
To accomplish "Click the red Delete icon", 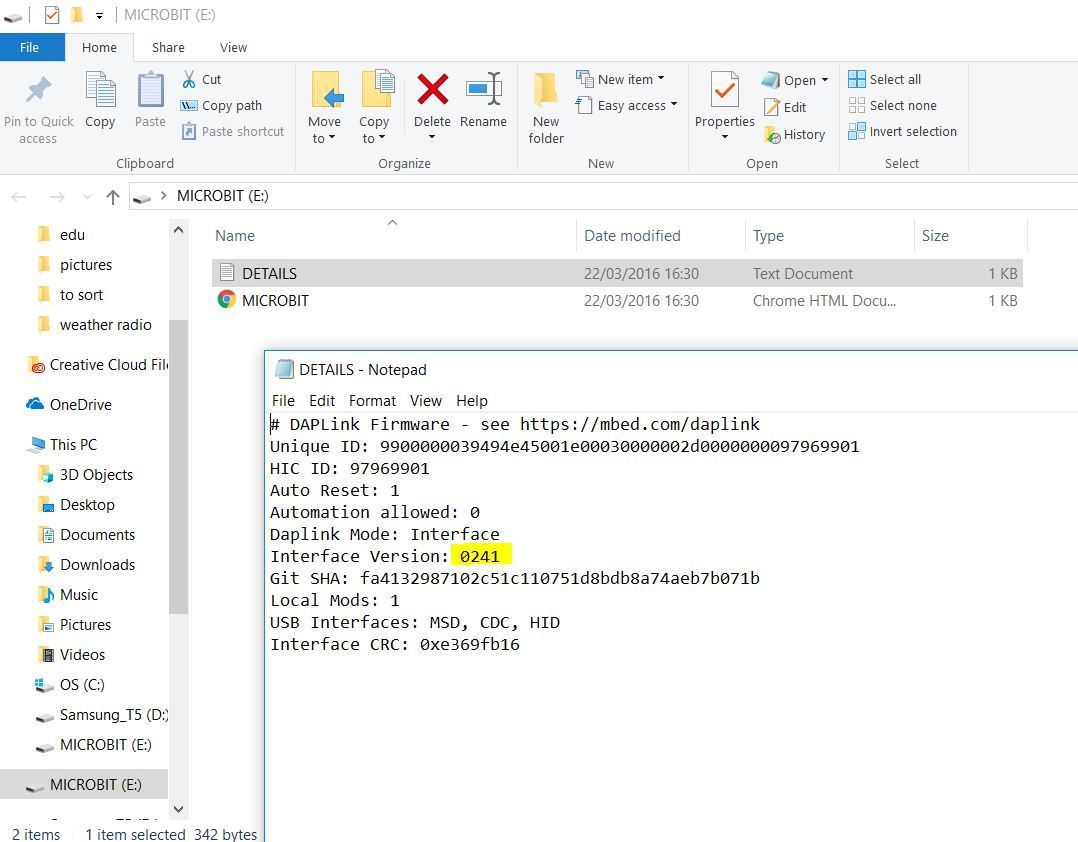I will tap(432, 89).
